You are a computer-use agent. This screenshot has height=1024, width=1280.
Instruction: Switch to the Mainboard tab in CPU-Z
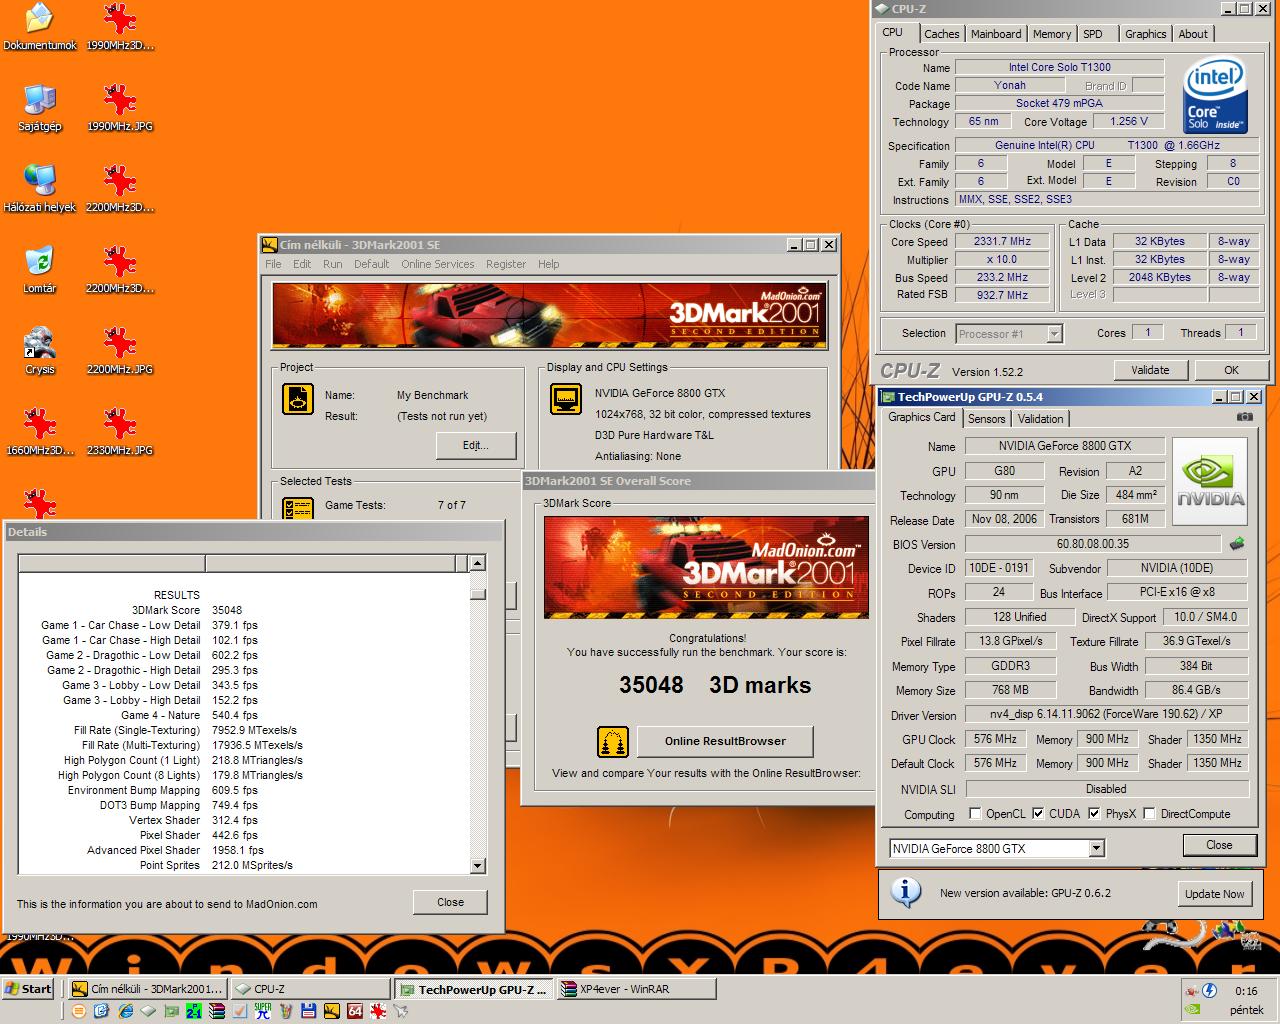click(996, 34)
